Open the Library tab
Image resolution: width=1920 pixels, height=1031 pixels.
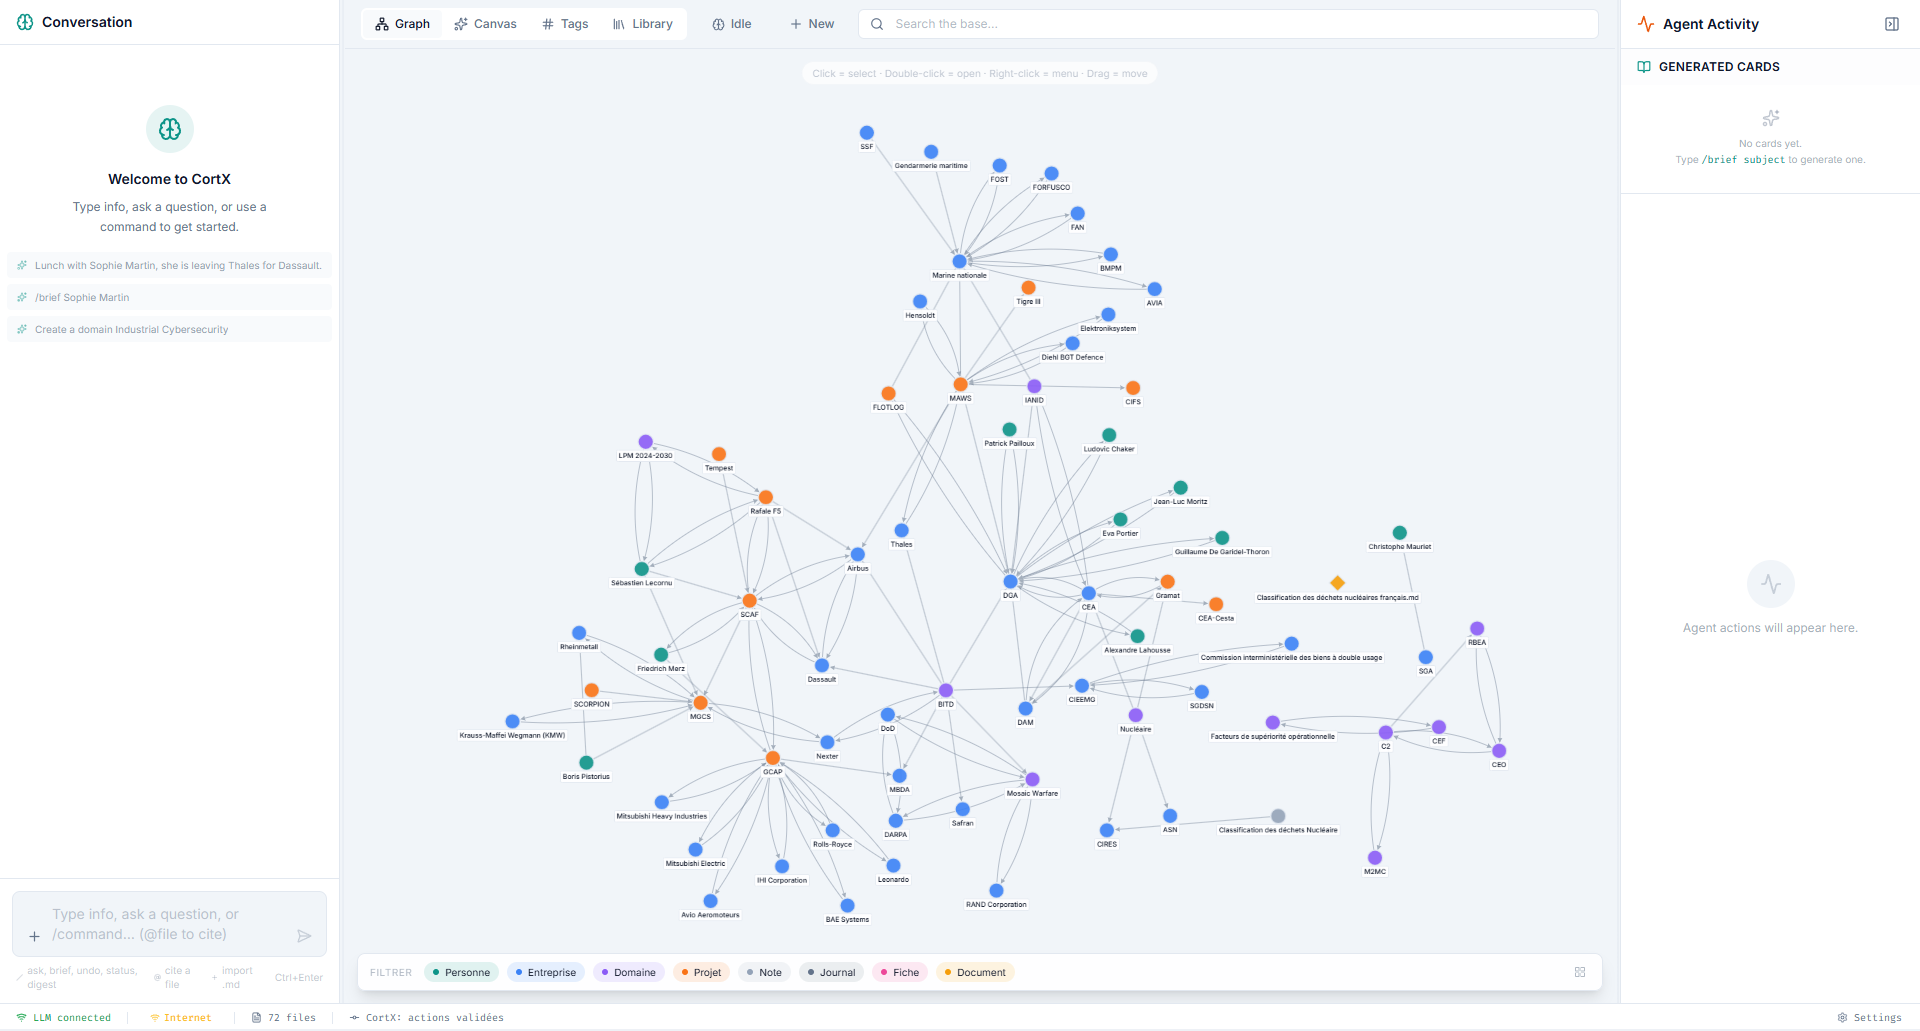click(642, 23)
